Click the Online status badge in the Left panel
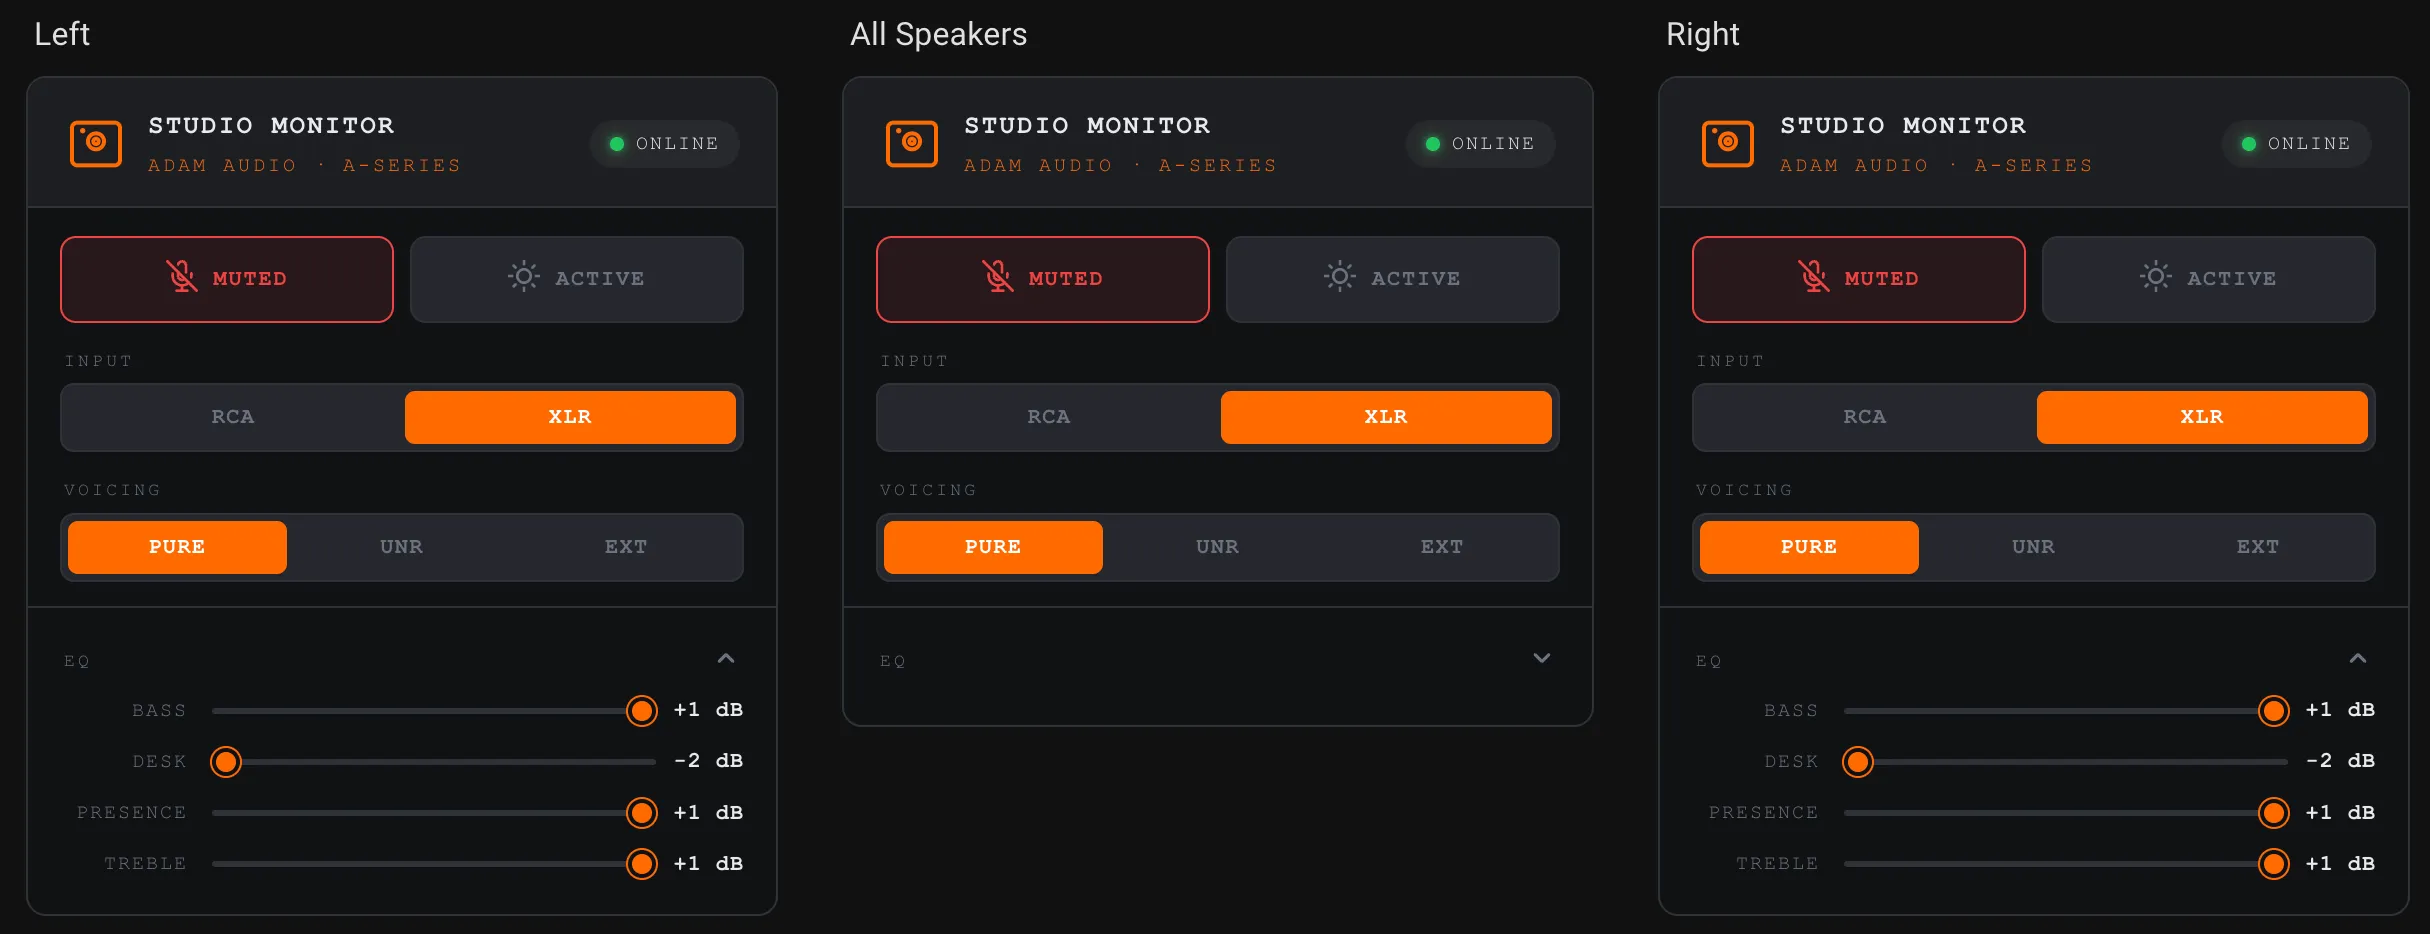This screenshot has width=2430, height=934. pyautogui.click(x=664, y=144)
